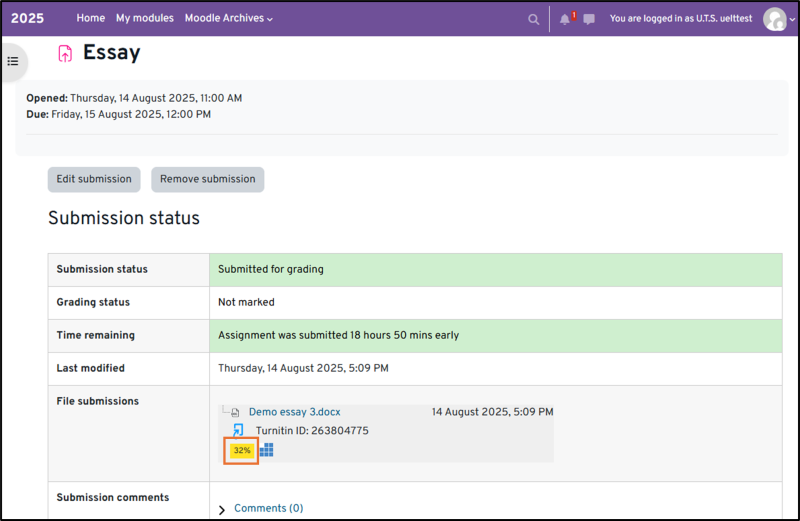Image resolution: width=800 pixels, height=521 pixels.
Task: Click the Turnitin rubric grid icon
Action: 267,450
